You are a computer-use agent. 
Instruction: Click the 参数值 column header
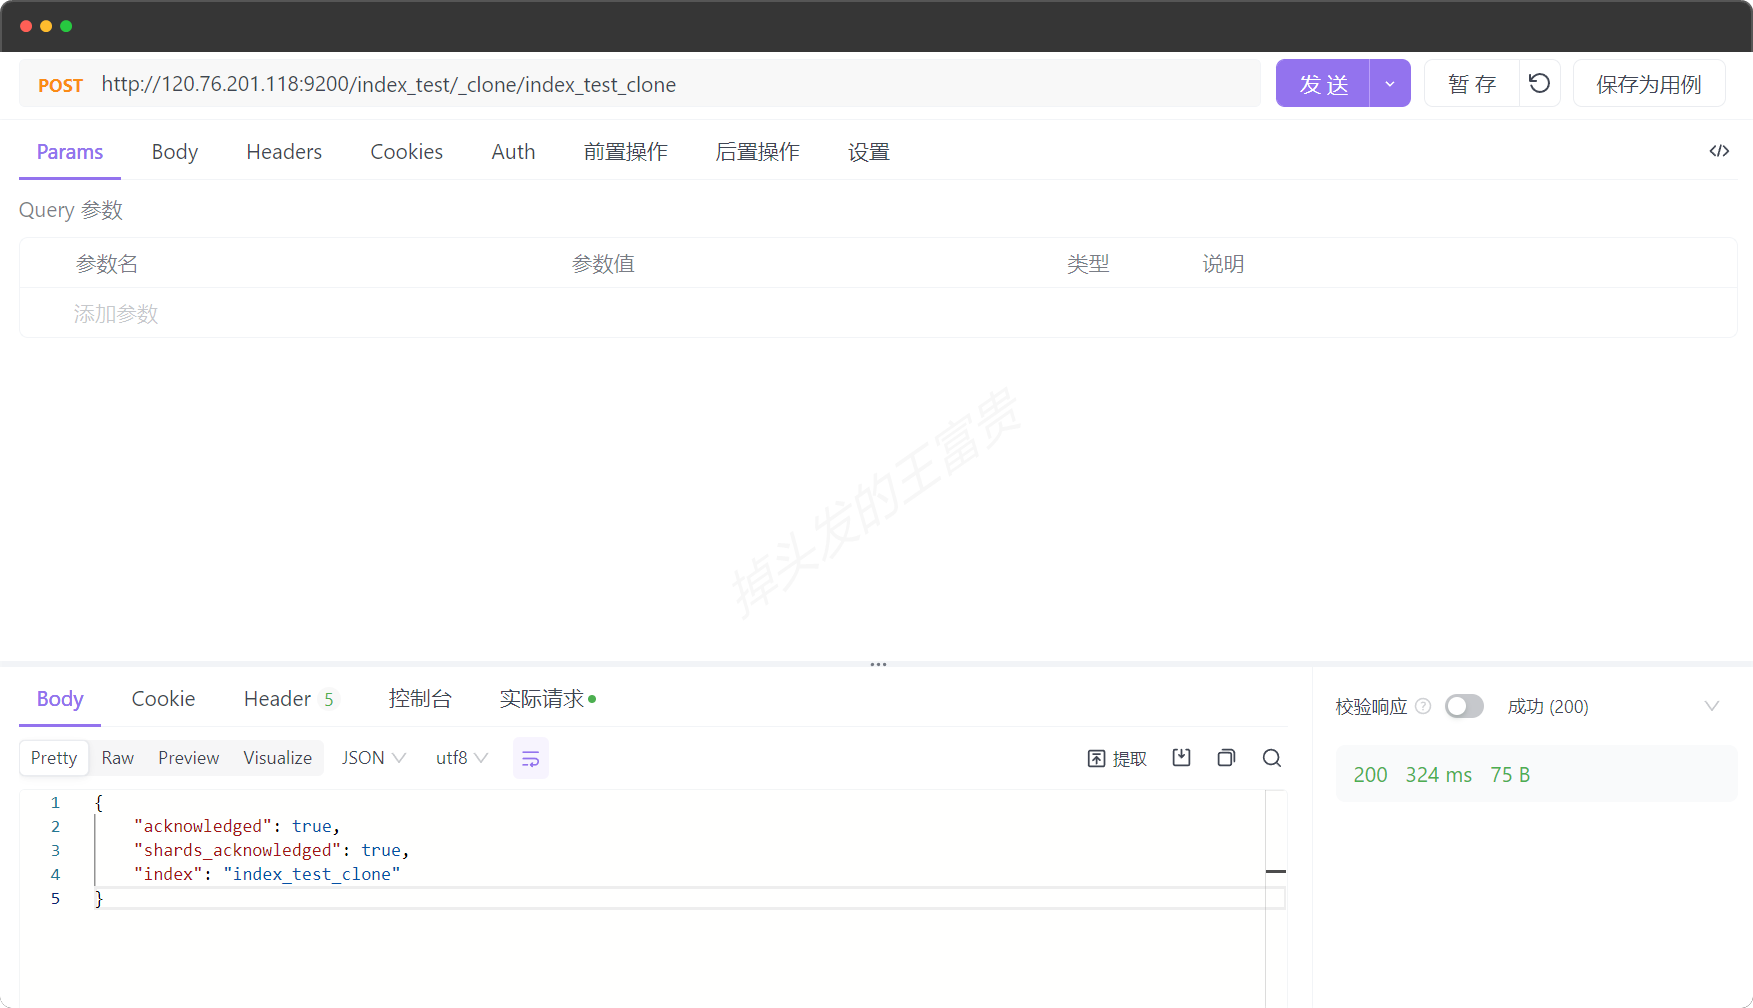[x=603, y=264]
